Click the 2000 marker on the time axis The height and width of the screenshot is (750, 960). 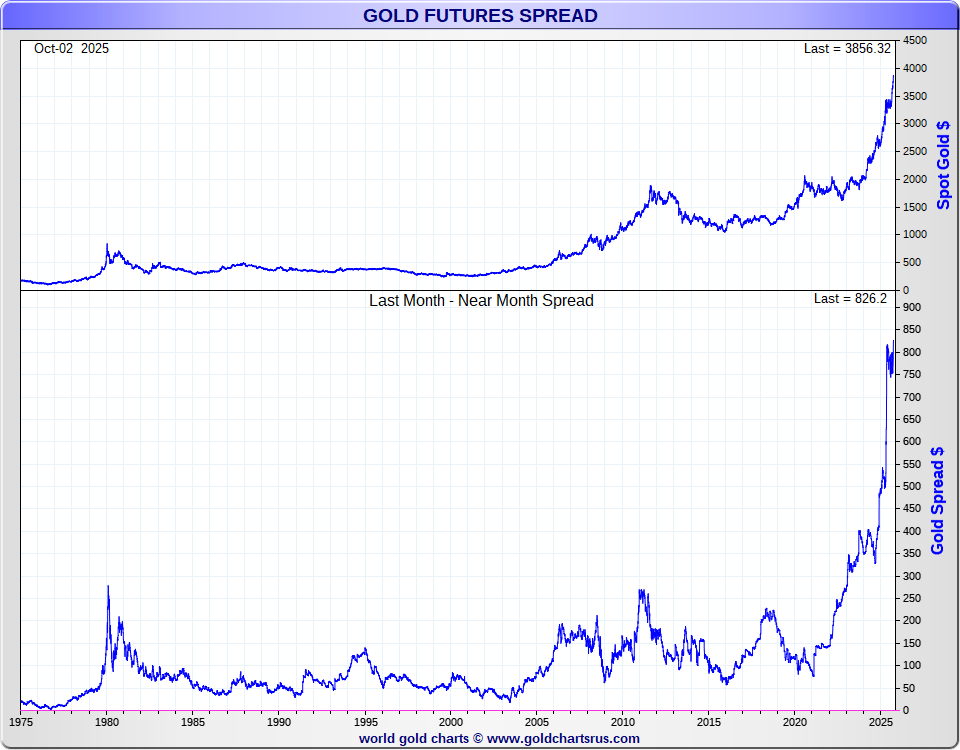pyautogui.click(x=451, y=722)
